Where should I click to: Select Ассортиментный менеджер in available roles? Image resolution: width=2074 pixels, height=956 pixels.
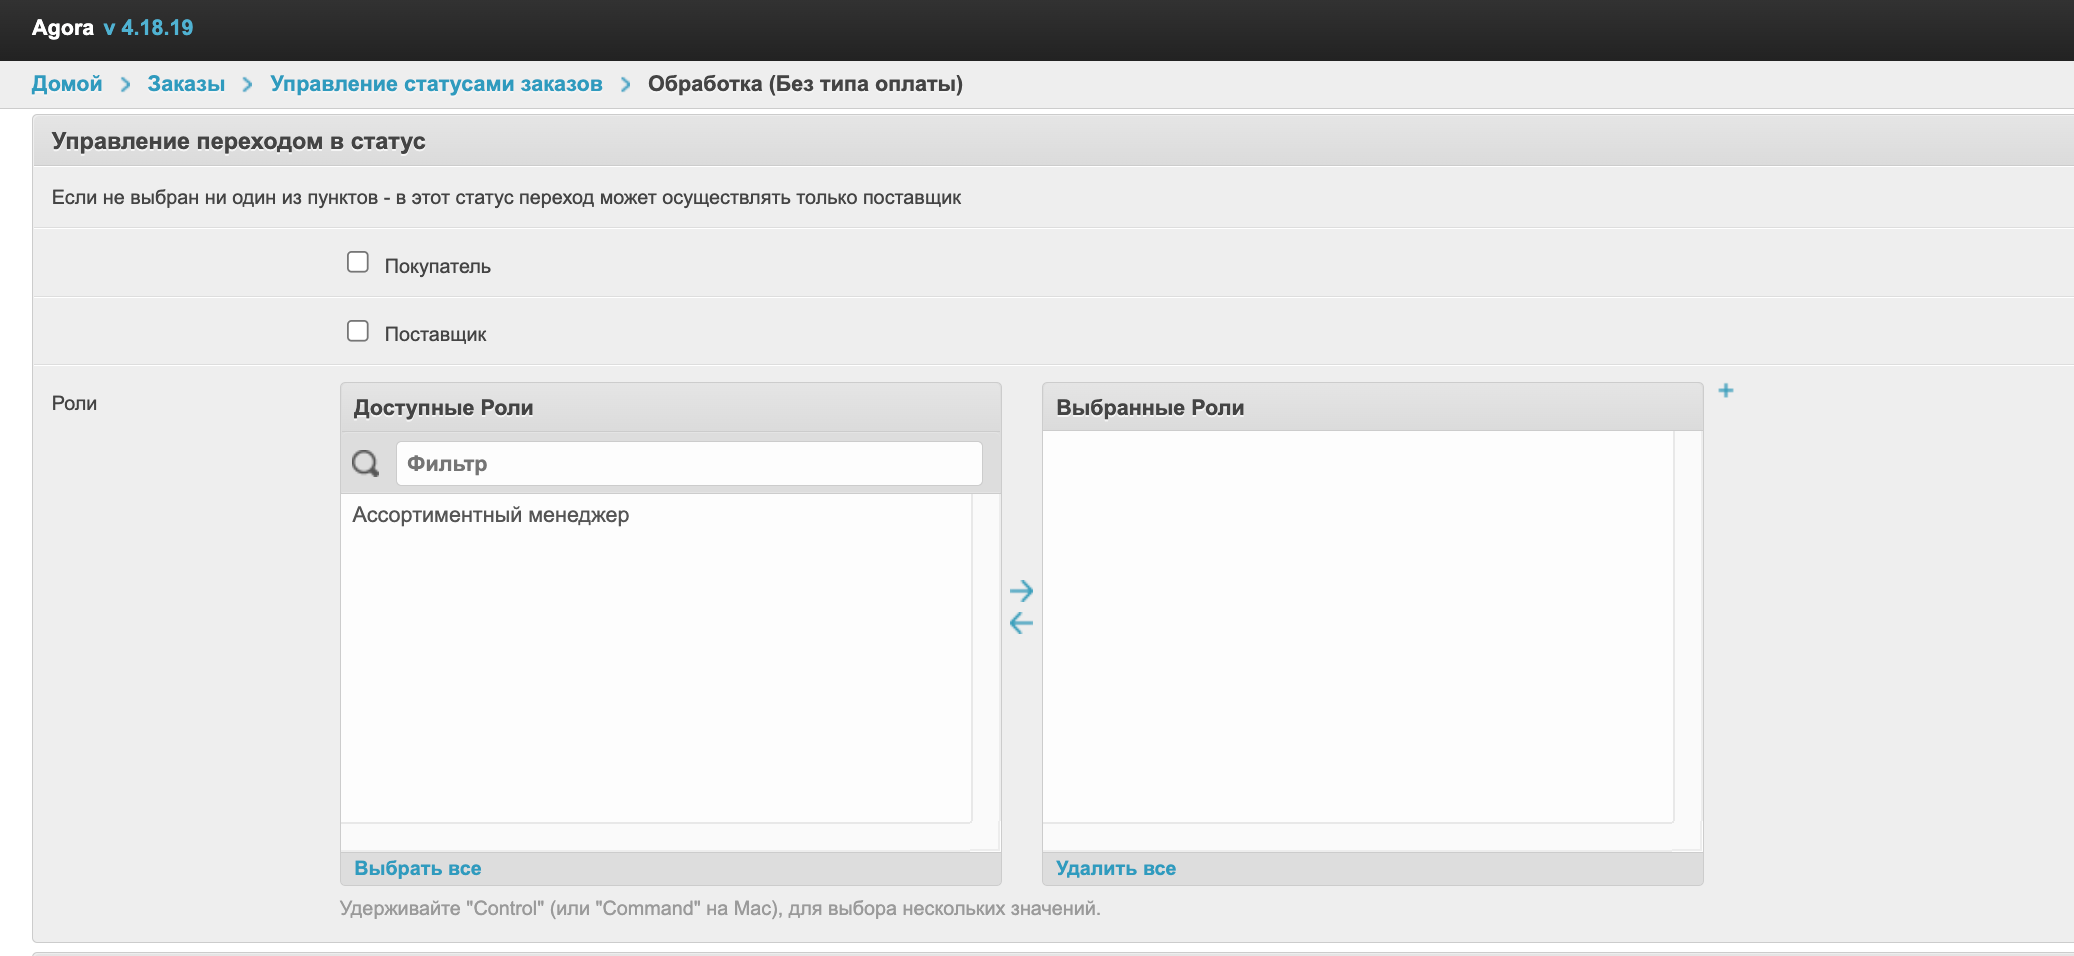tap(490, 515)
